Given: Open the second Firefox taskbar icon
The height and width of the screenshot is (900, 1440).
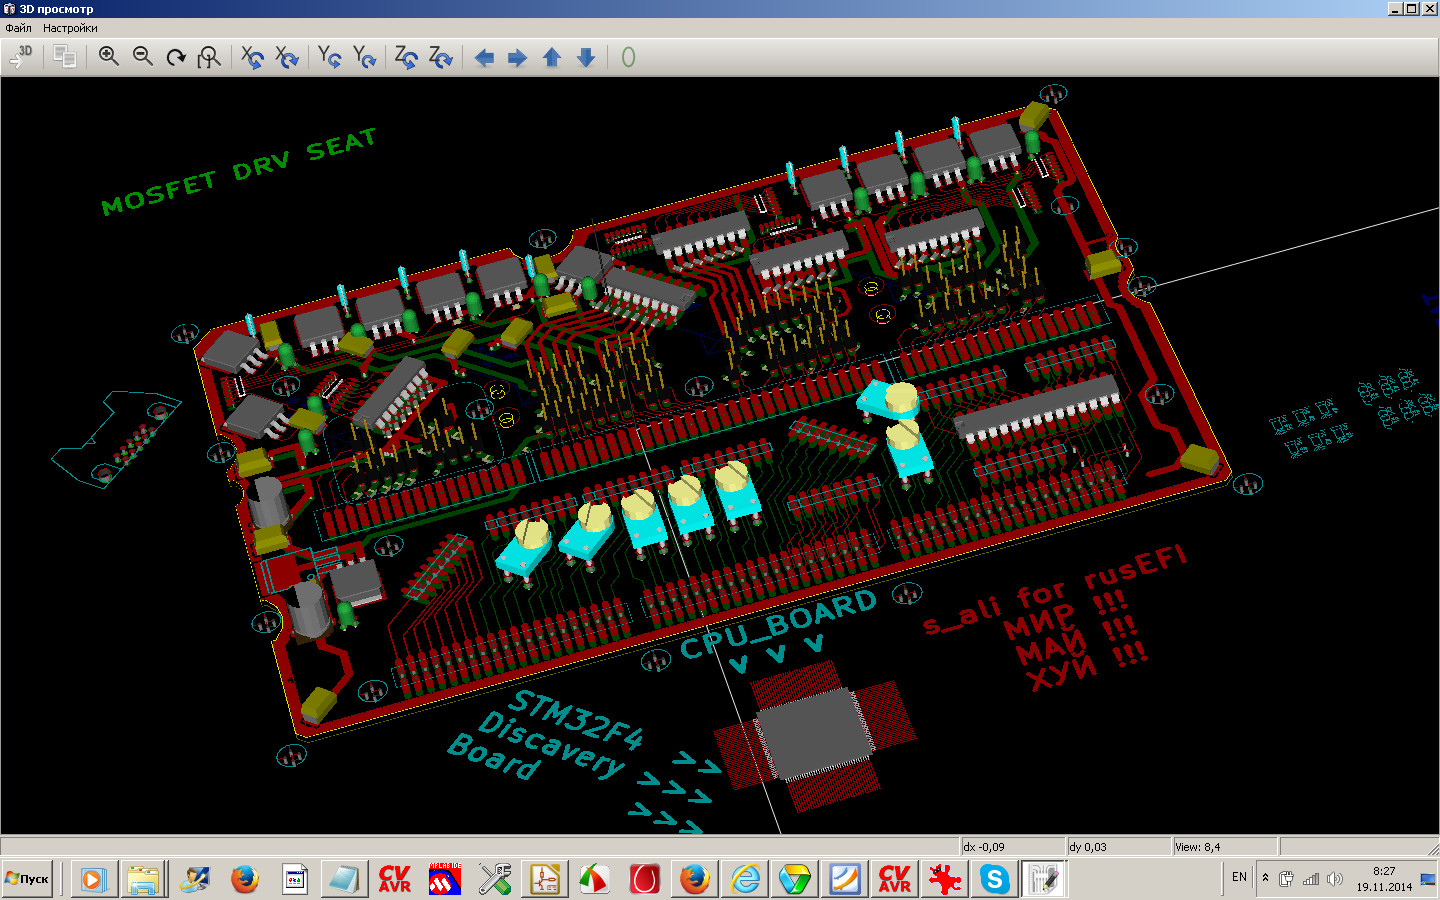Looking at the screenshot, I should coord(695,879).
